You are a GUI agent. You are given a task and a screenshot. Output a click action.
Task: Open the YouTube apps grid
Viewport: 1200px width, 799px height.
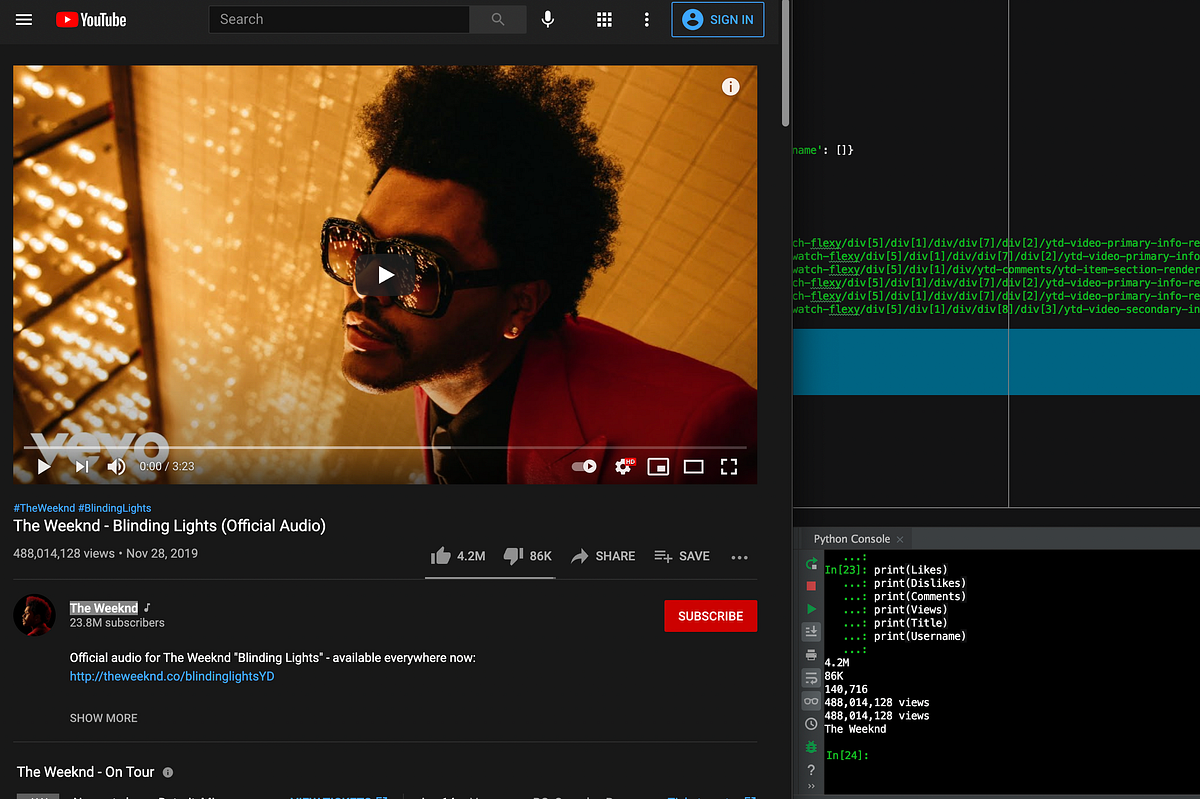(604, 19)
